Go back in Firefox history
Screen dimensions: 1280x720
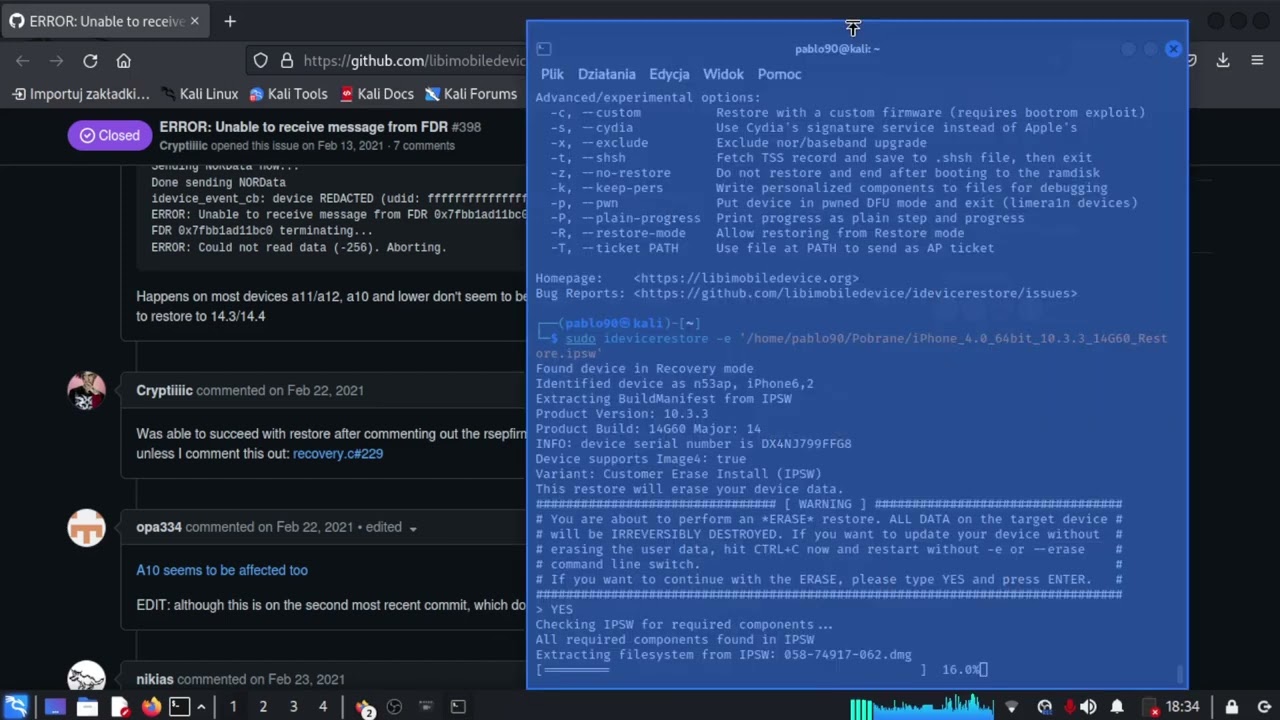(23, 61)
